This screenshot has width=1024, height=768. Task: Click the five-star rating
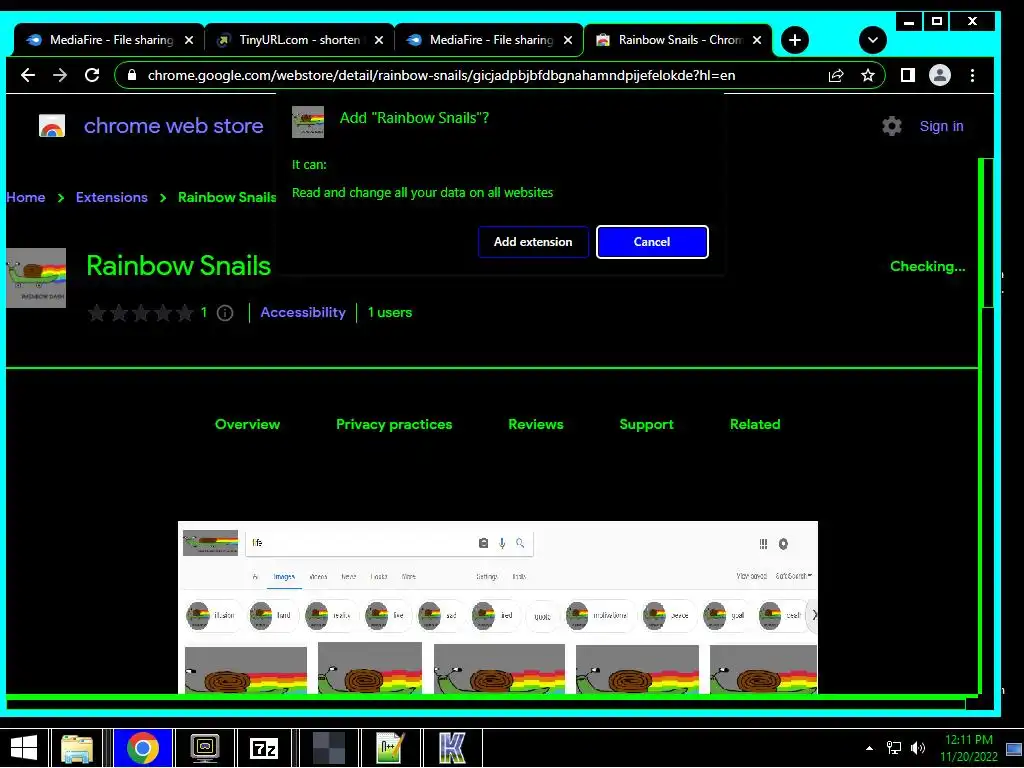[x=141, y=313]
